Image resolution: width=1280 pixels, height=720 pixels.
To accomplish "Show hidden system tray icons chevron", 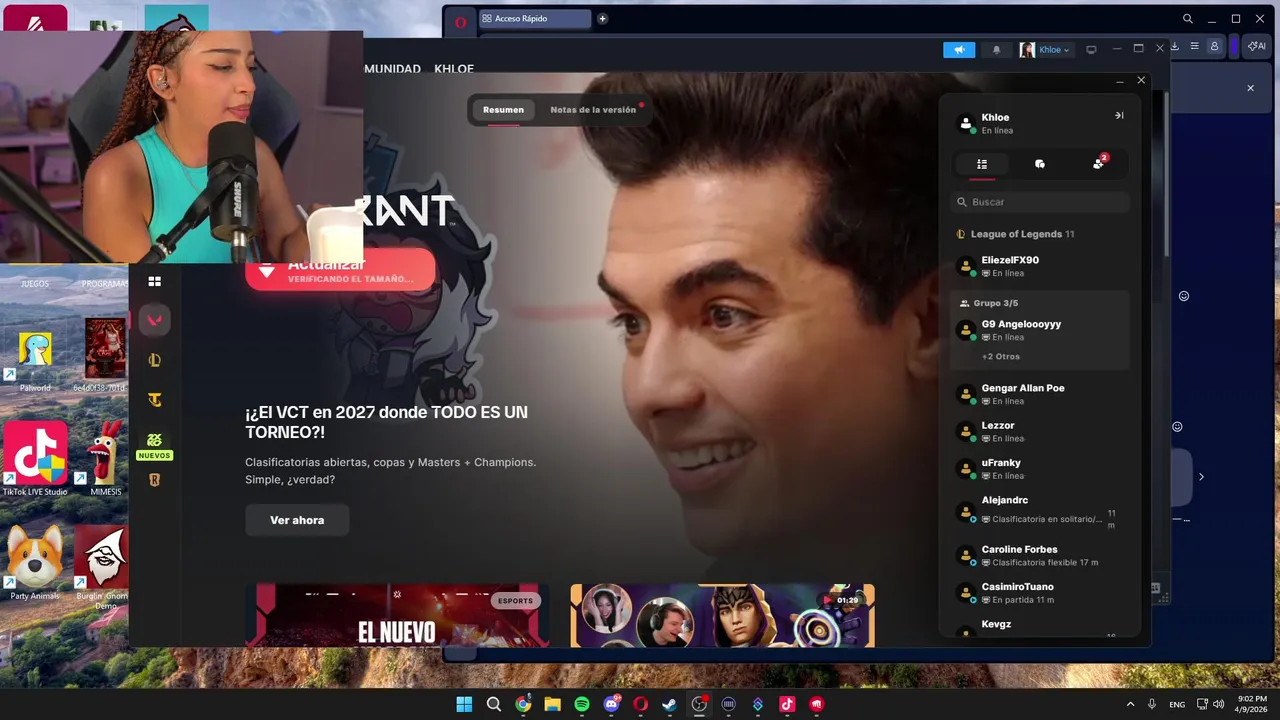I will click(1130, 704).
